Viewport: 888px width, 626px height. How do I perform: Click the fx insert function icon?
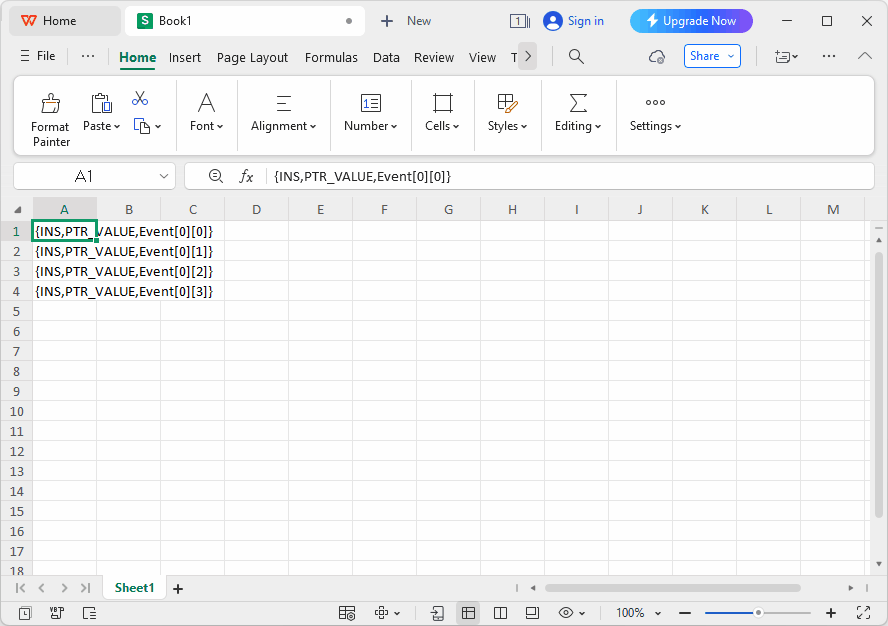pos(246,176)
